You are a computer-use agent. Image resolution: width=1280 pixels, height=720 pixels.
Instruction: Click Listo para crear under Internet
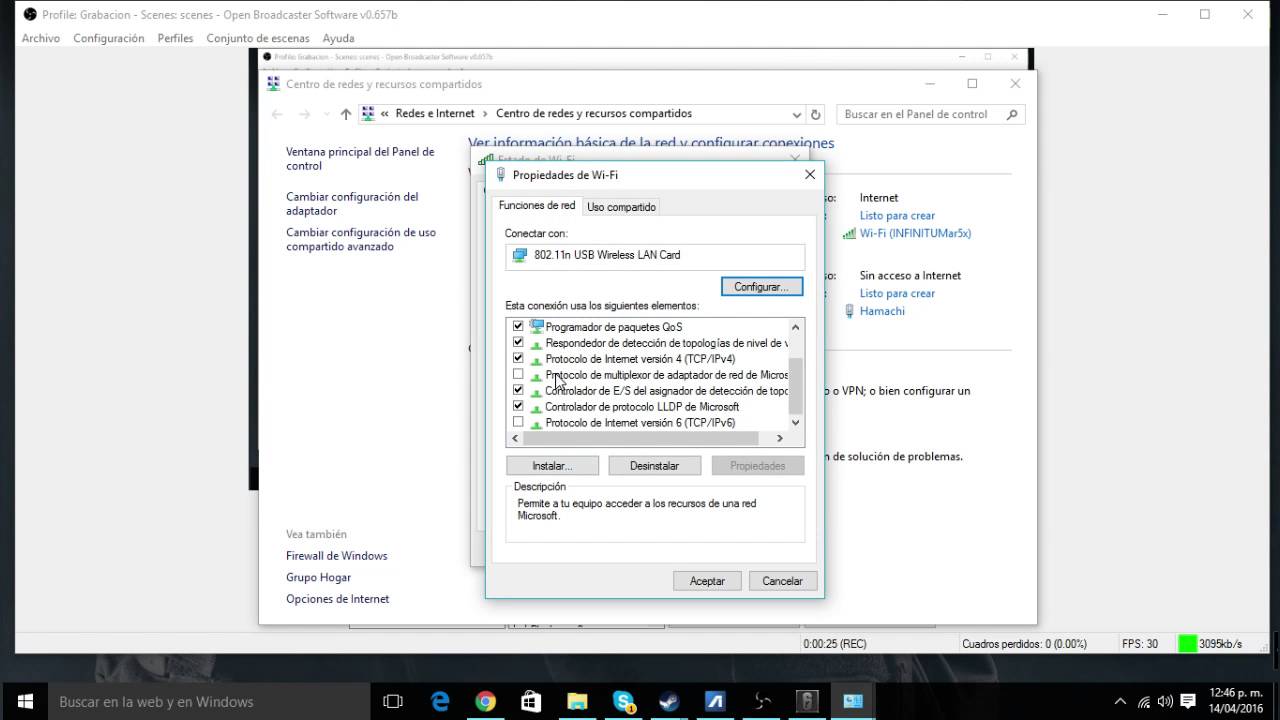897,215
